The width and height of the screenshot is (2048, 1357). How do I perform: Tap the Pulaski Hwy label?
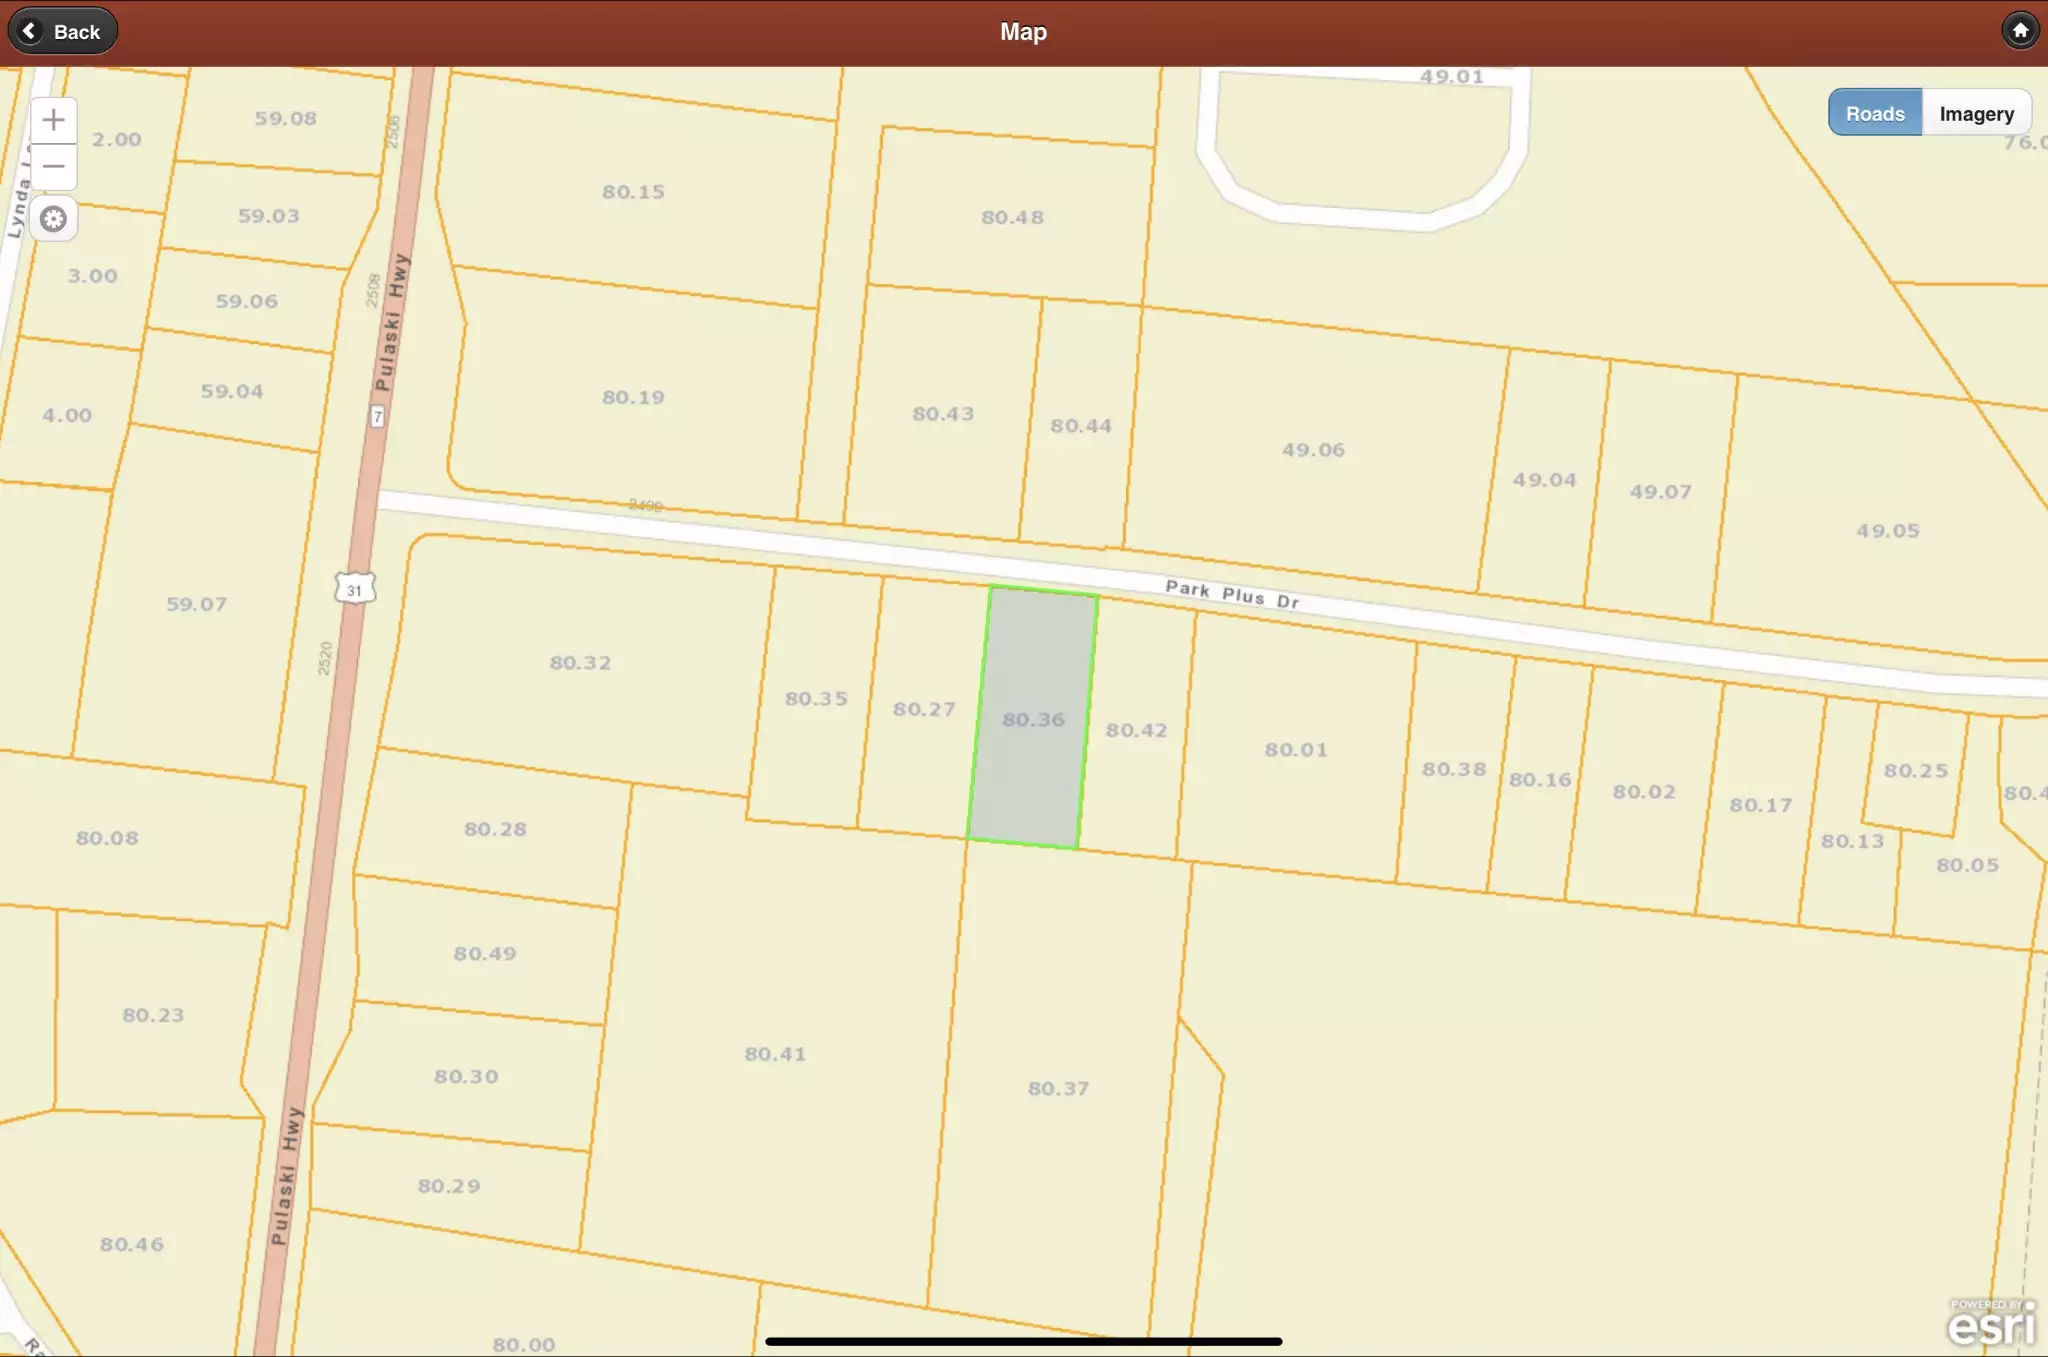391,322
